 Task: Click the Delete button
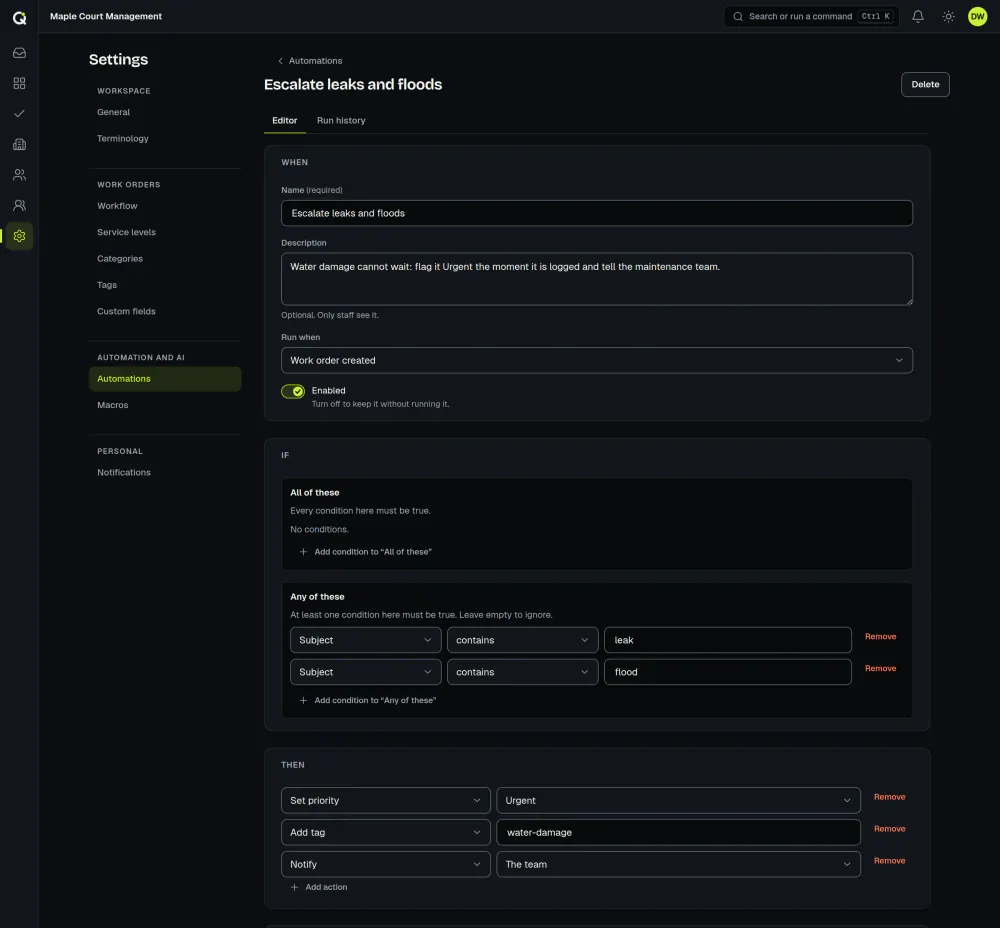click(925, 84)
